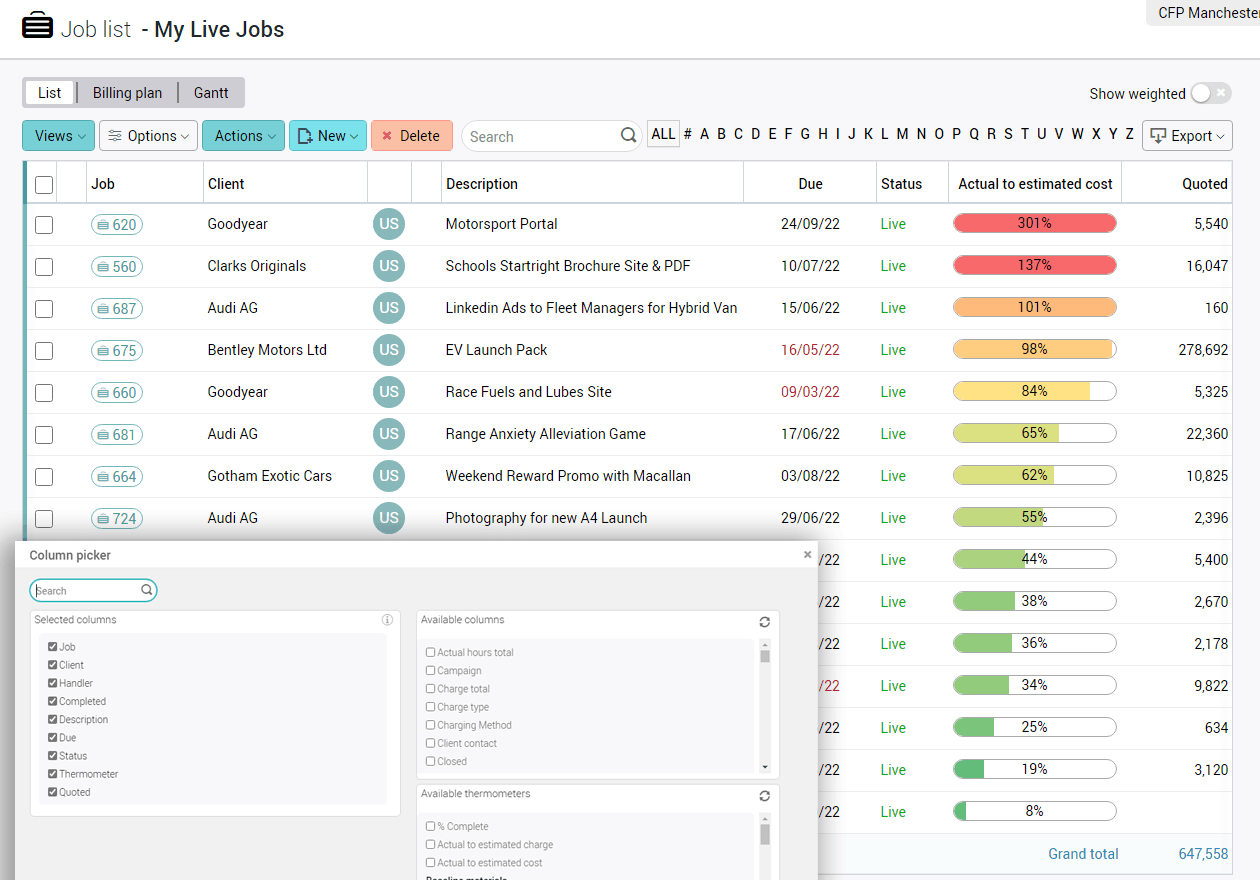Click the US avatar on Gotham Exotic Cars row

click(389, 476)
